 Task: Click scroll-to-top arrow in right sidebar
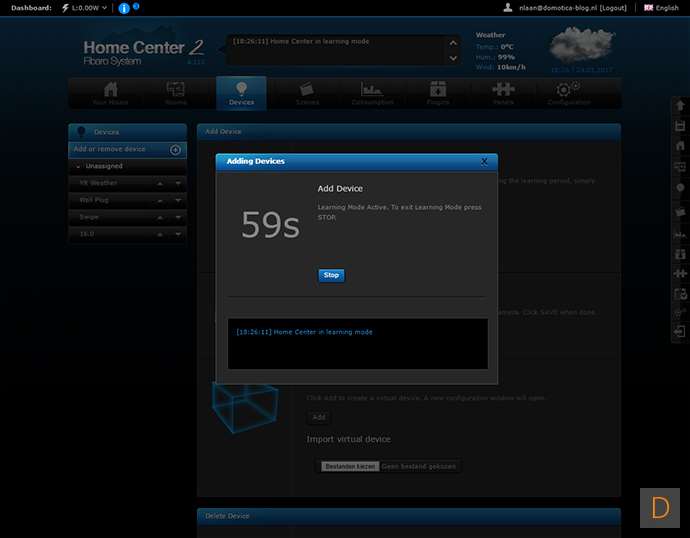point(680,106)
